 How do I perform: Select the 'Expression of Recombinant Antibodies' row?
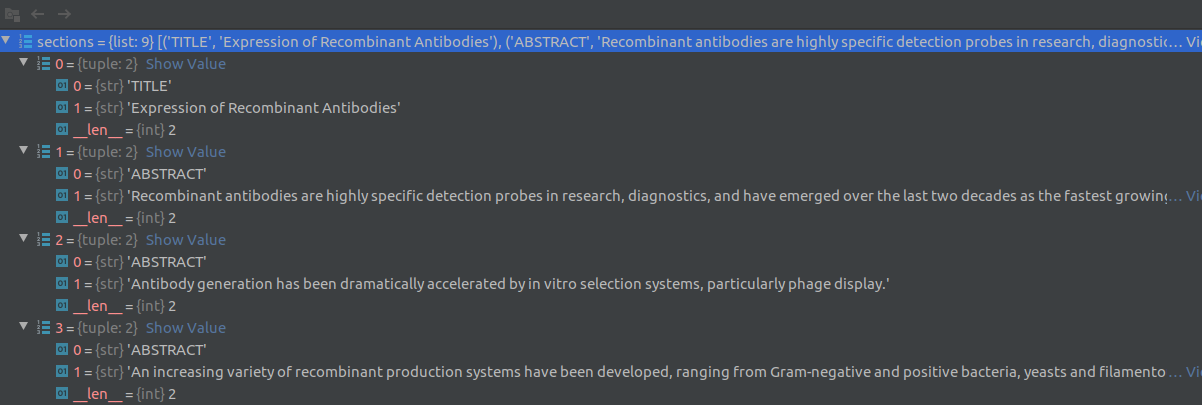(601, 108)
